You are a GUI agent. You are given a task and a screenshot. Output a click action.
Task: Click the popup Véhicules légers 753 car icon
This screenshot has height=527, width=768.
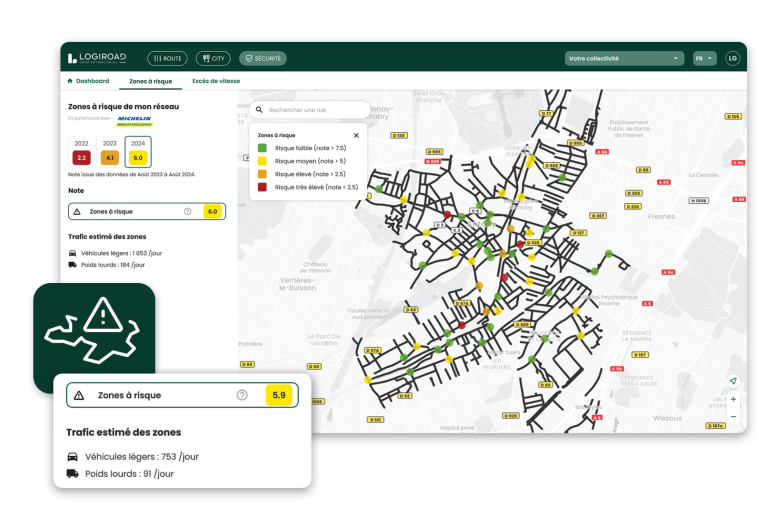[72, 456]
